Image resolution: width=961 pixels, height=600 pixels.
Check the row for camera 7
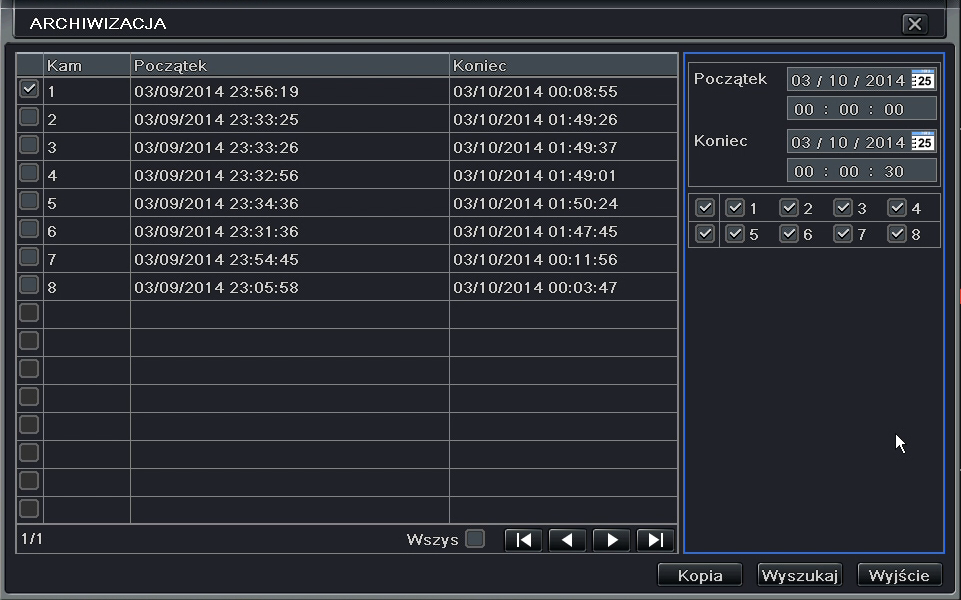click(29, 257)
